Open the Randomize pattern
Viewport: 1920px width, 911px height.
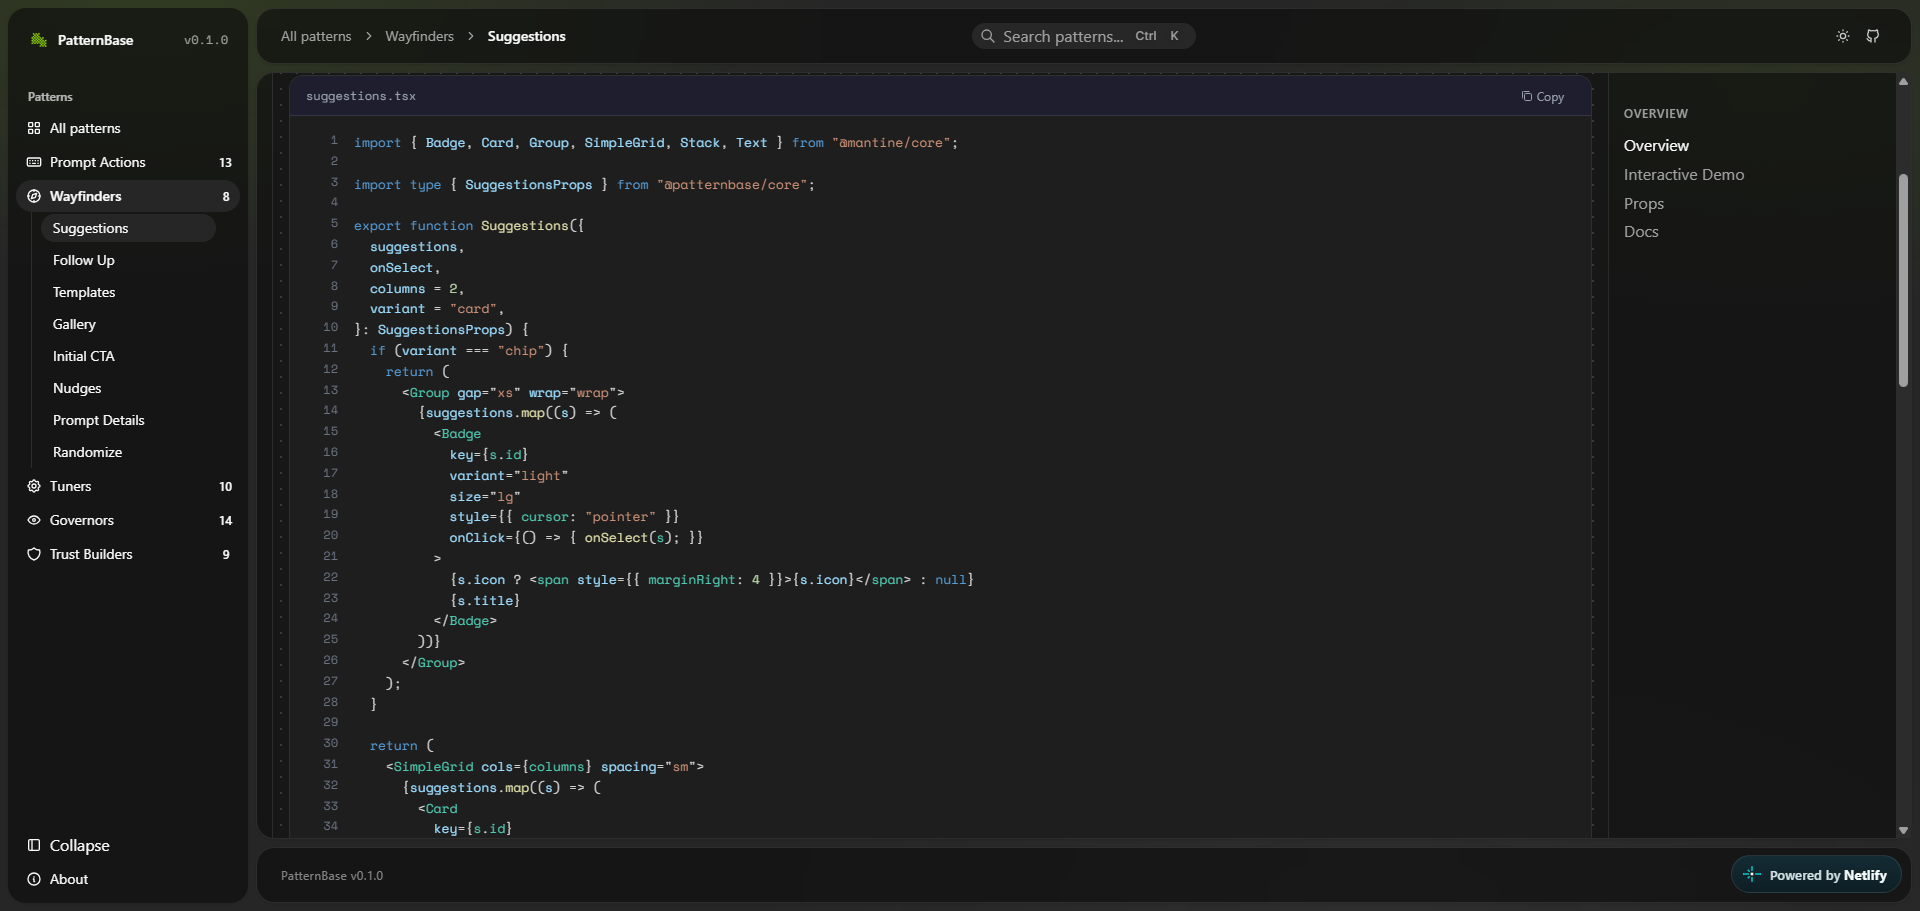tap(128, 452)
